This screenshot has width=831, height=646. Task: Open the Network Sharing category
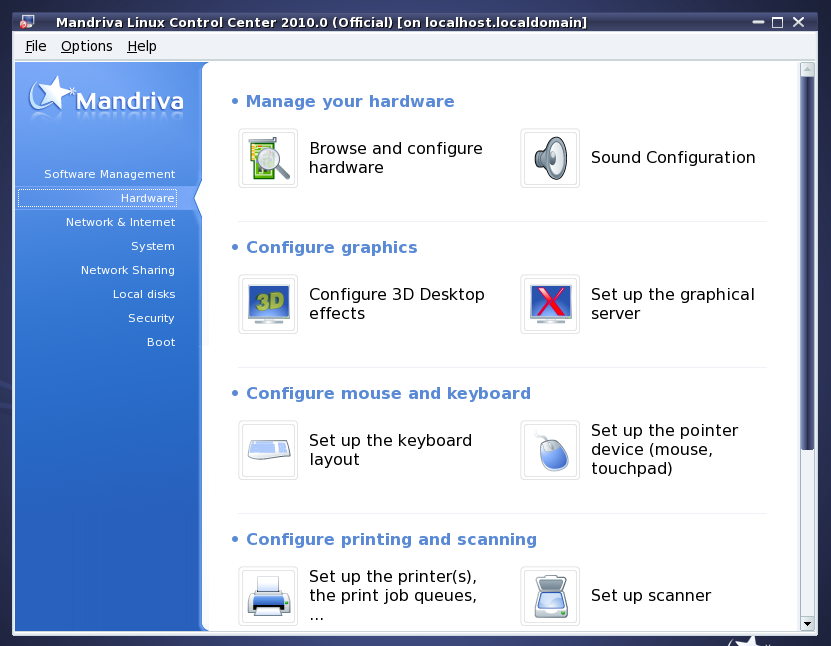pos(128,270)
